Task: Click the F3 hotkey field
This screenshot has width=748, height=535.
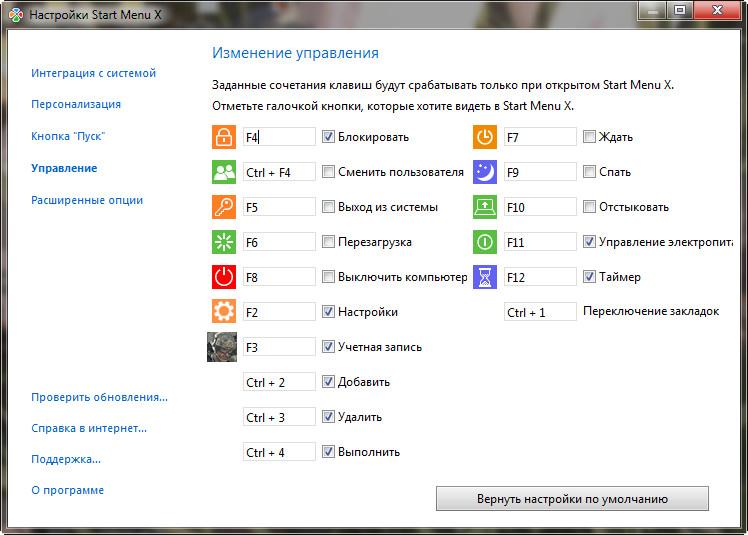Action: [x=279, y=347]
